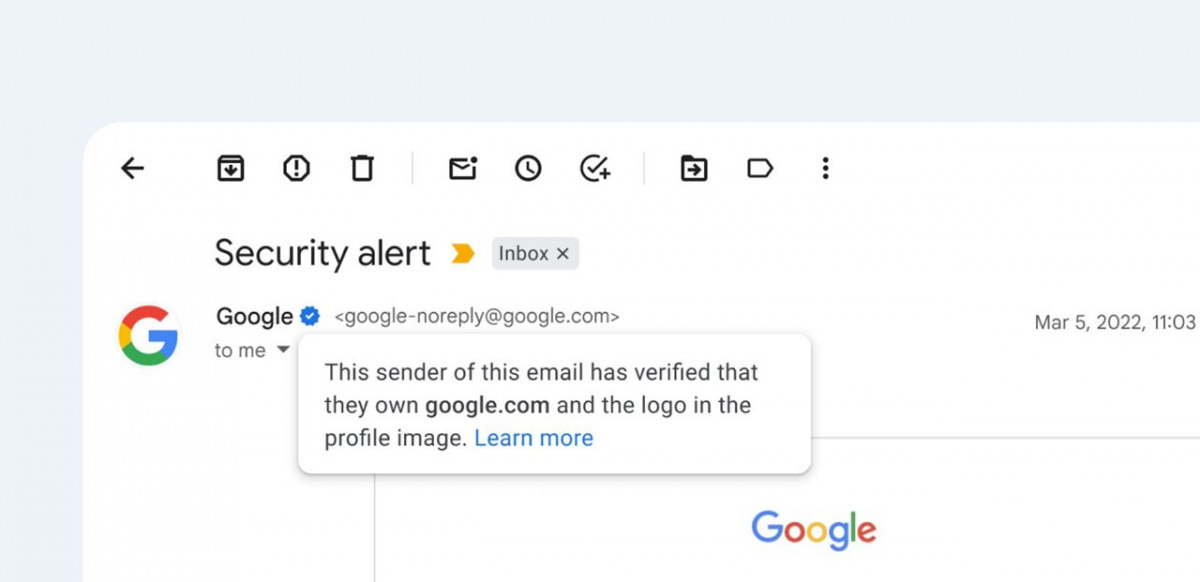The width and height of the screenshot is (1200, 582).
Task: Open the Learn more link
Action: tap(533, 438)
